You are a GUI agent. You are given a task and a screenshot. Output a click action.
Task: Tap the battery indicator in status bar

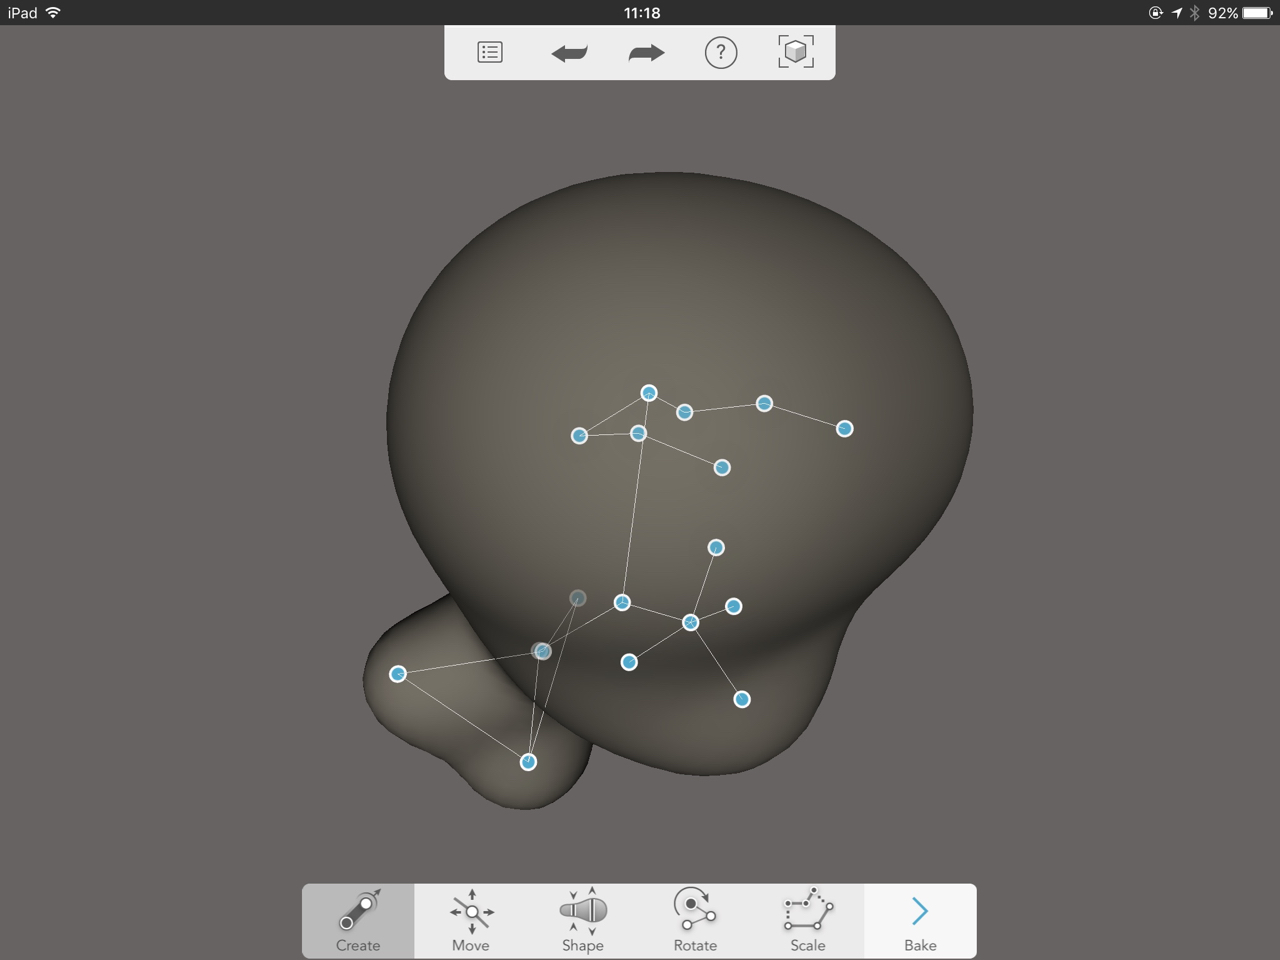tap(1257, 13)
